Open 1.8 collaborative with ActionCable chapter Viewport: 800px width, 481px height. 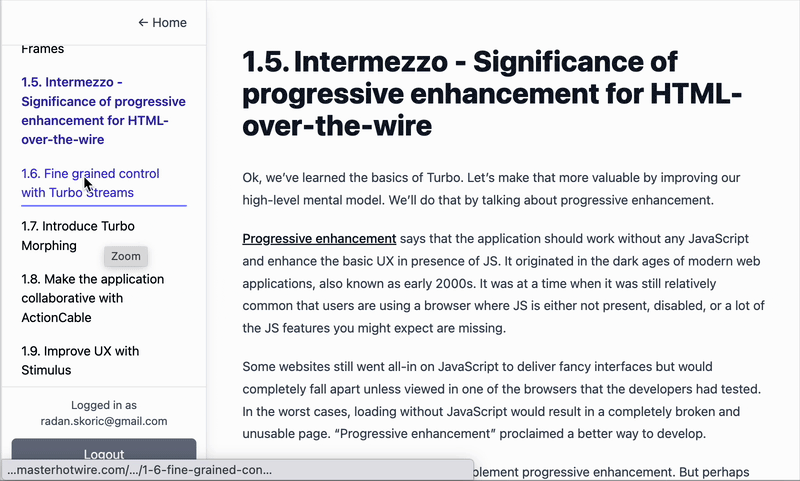point(93,298)
